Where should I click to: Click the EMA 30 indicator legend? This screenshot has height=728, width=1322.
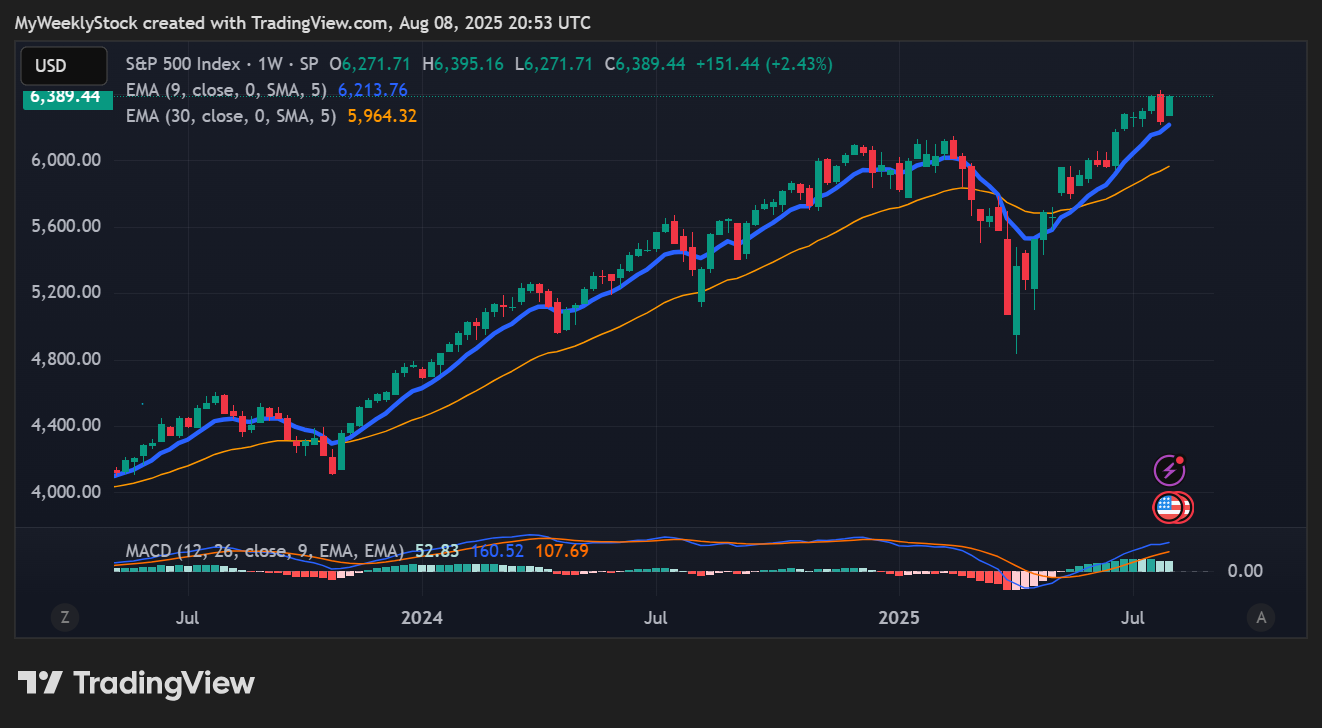coord(233,116)
